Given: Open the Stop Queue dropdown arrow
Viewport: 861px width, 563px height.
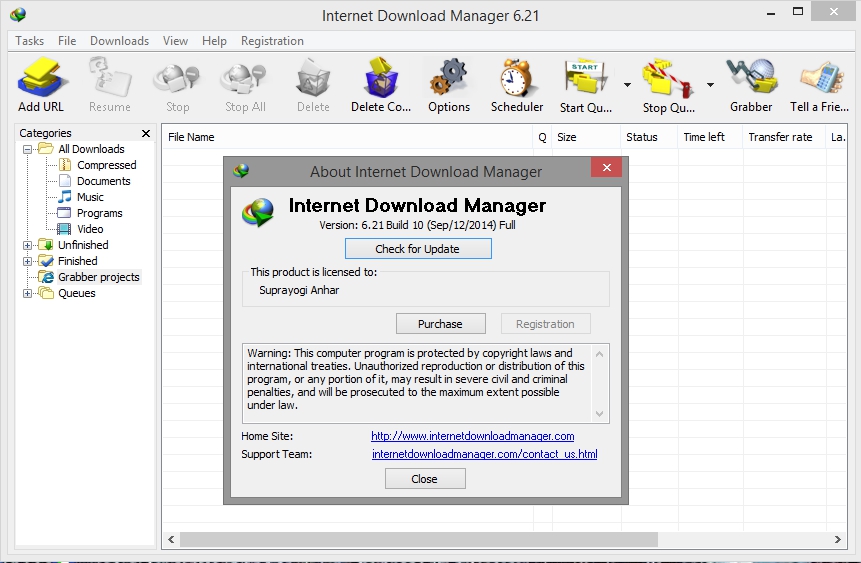Looking at the screenshot, I should pos(710,85).
